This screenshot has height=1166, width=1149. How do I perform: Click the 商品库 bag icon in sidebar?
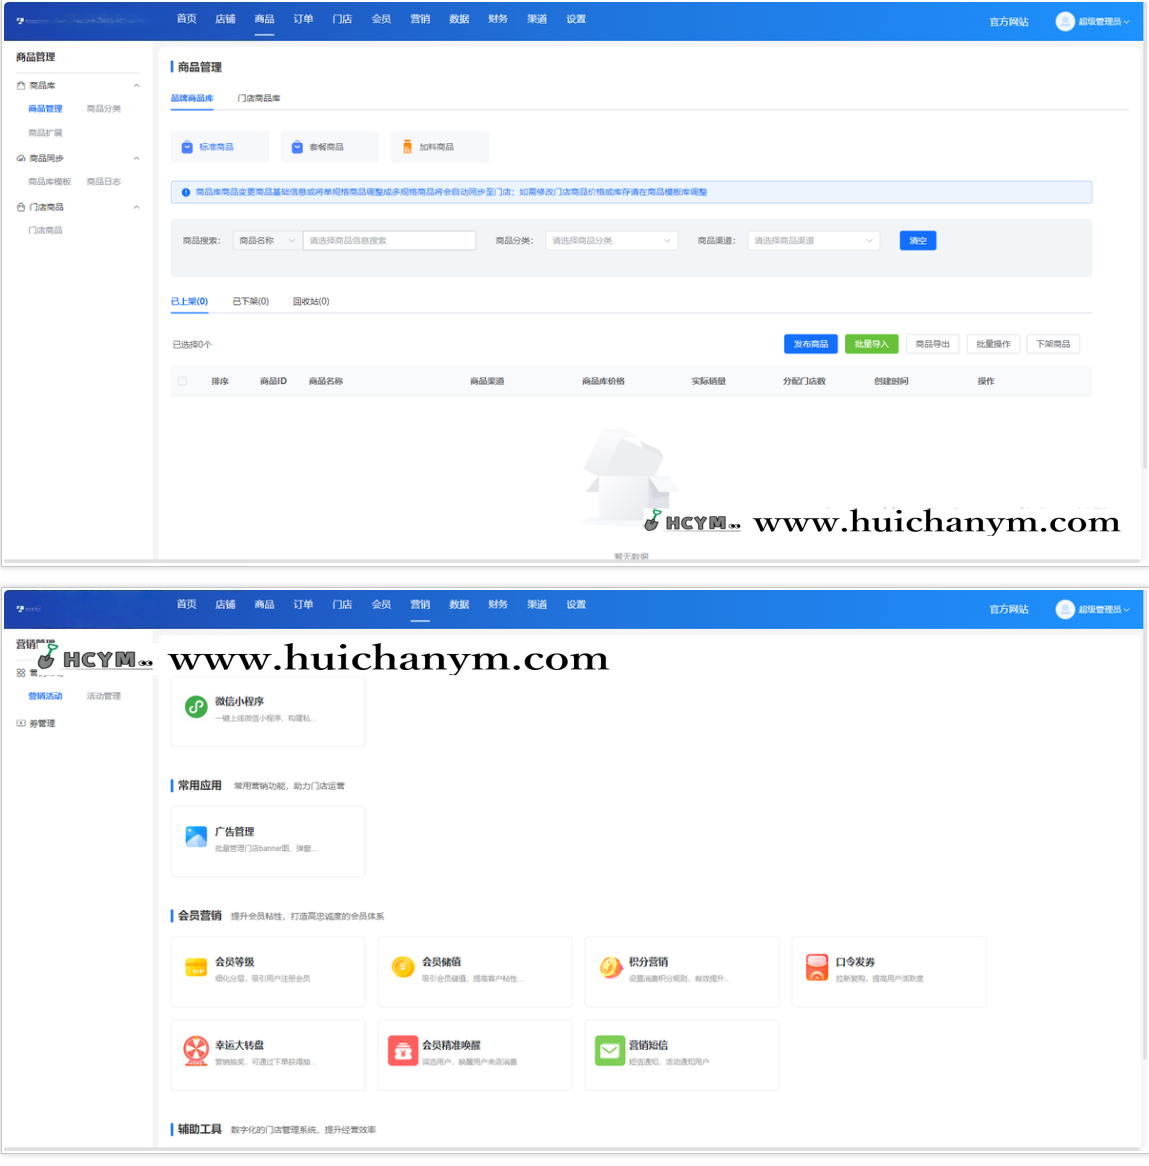coord(21,86)
